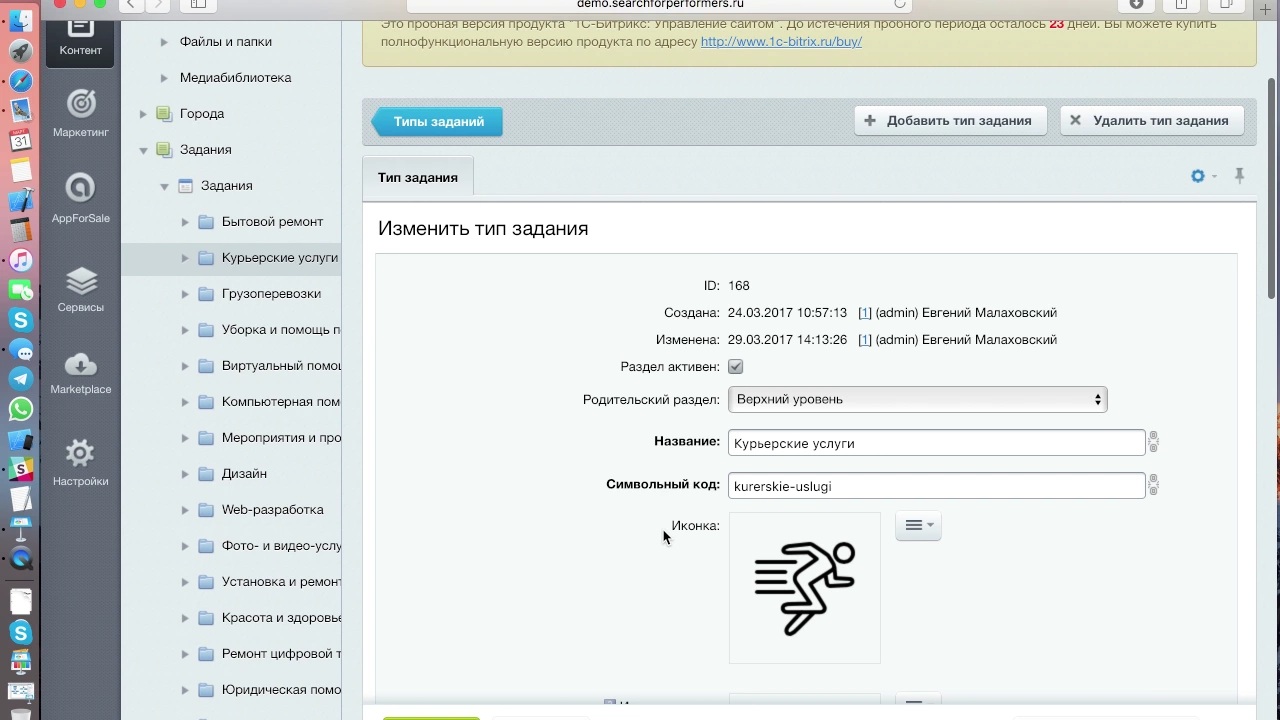This screenshot has width=1280, height=720.
Task: Toggle the Раздел активен checkbox
Action: 736,367
